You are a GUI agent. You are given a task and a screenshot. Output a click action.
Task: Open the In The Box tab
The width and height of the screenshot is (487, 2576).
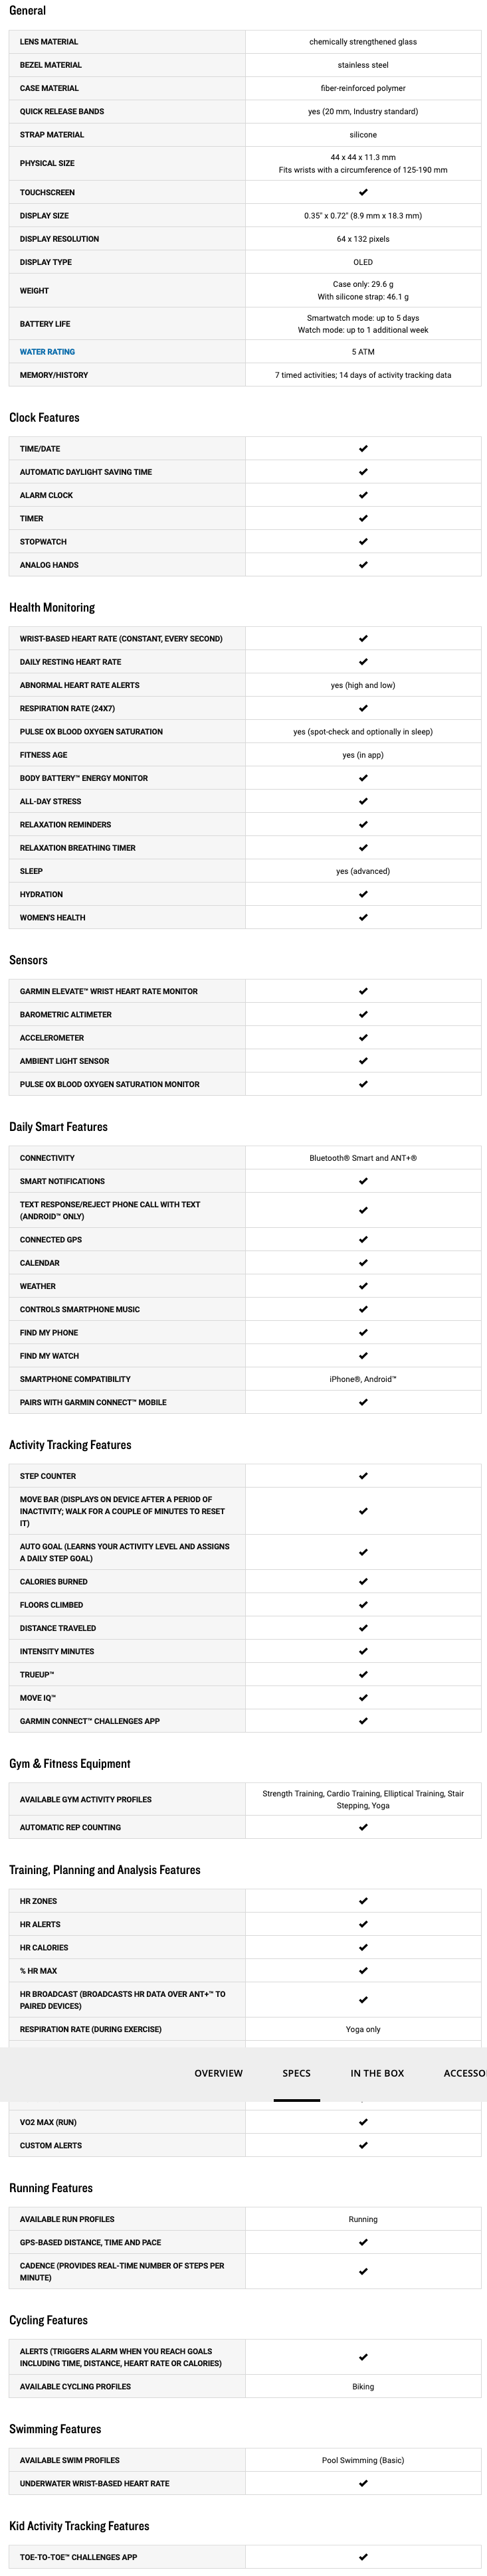point(377,2073)
